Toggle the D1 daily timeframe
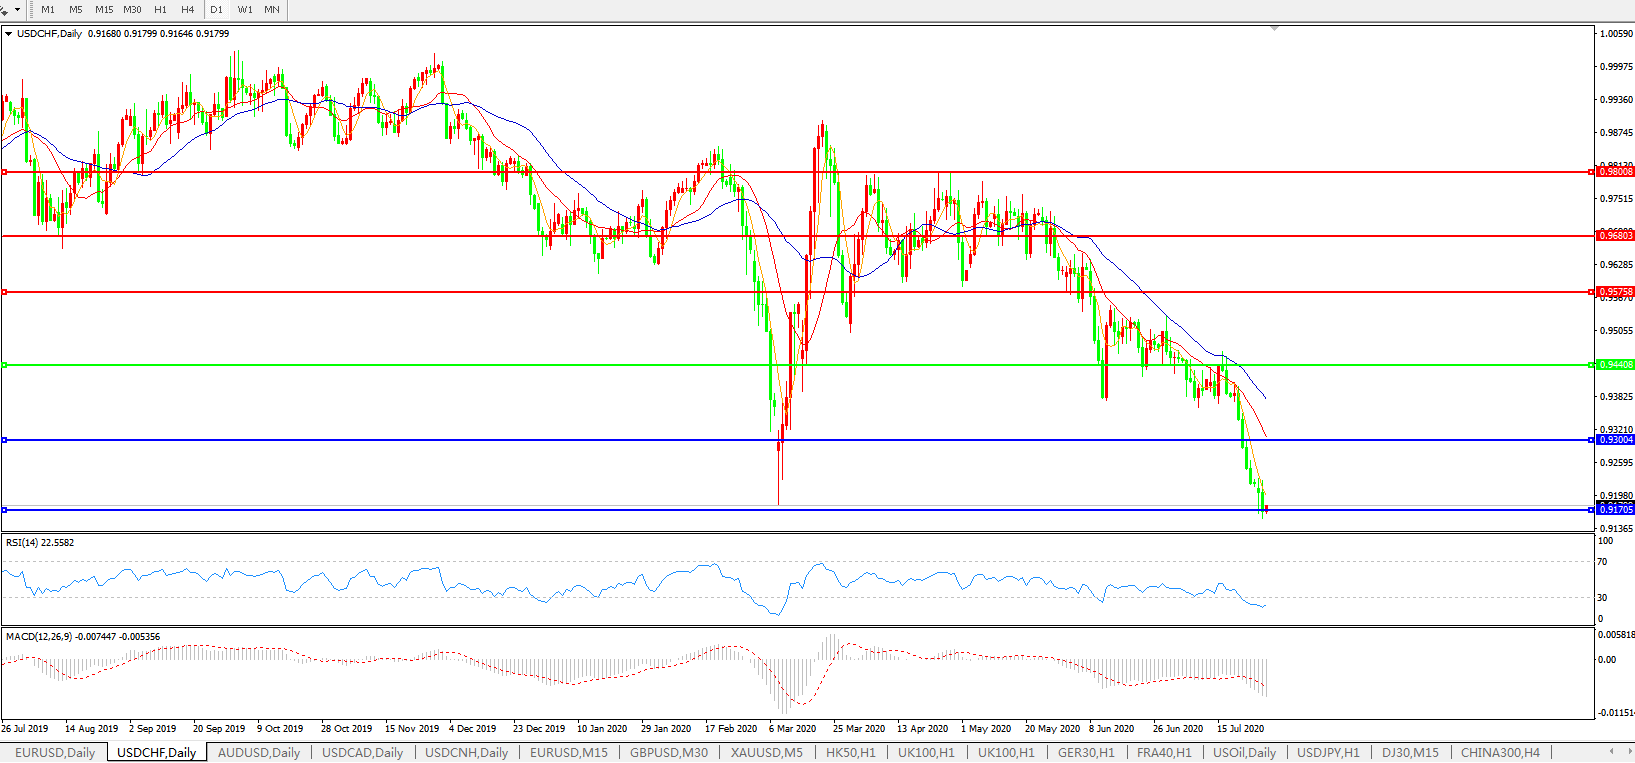This screenshot has height=763, width=1635. [x=216, y=10]
